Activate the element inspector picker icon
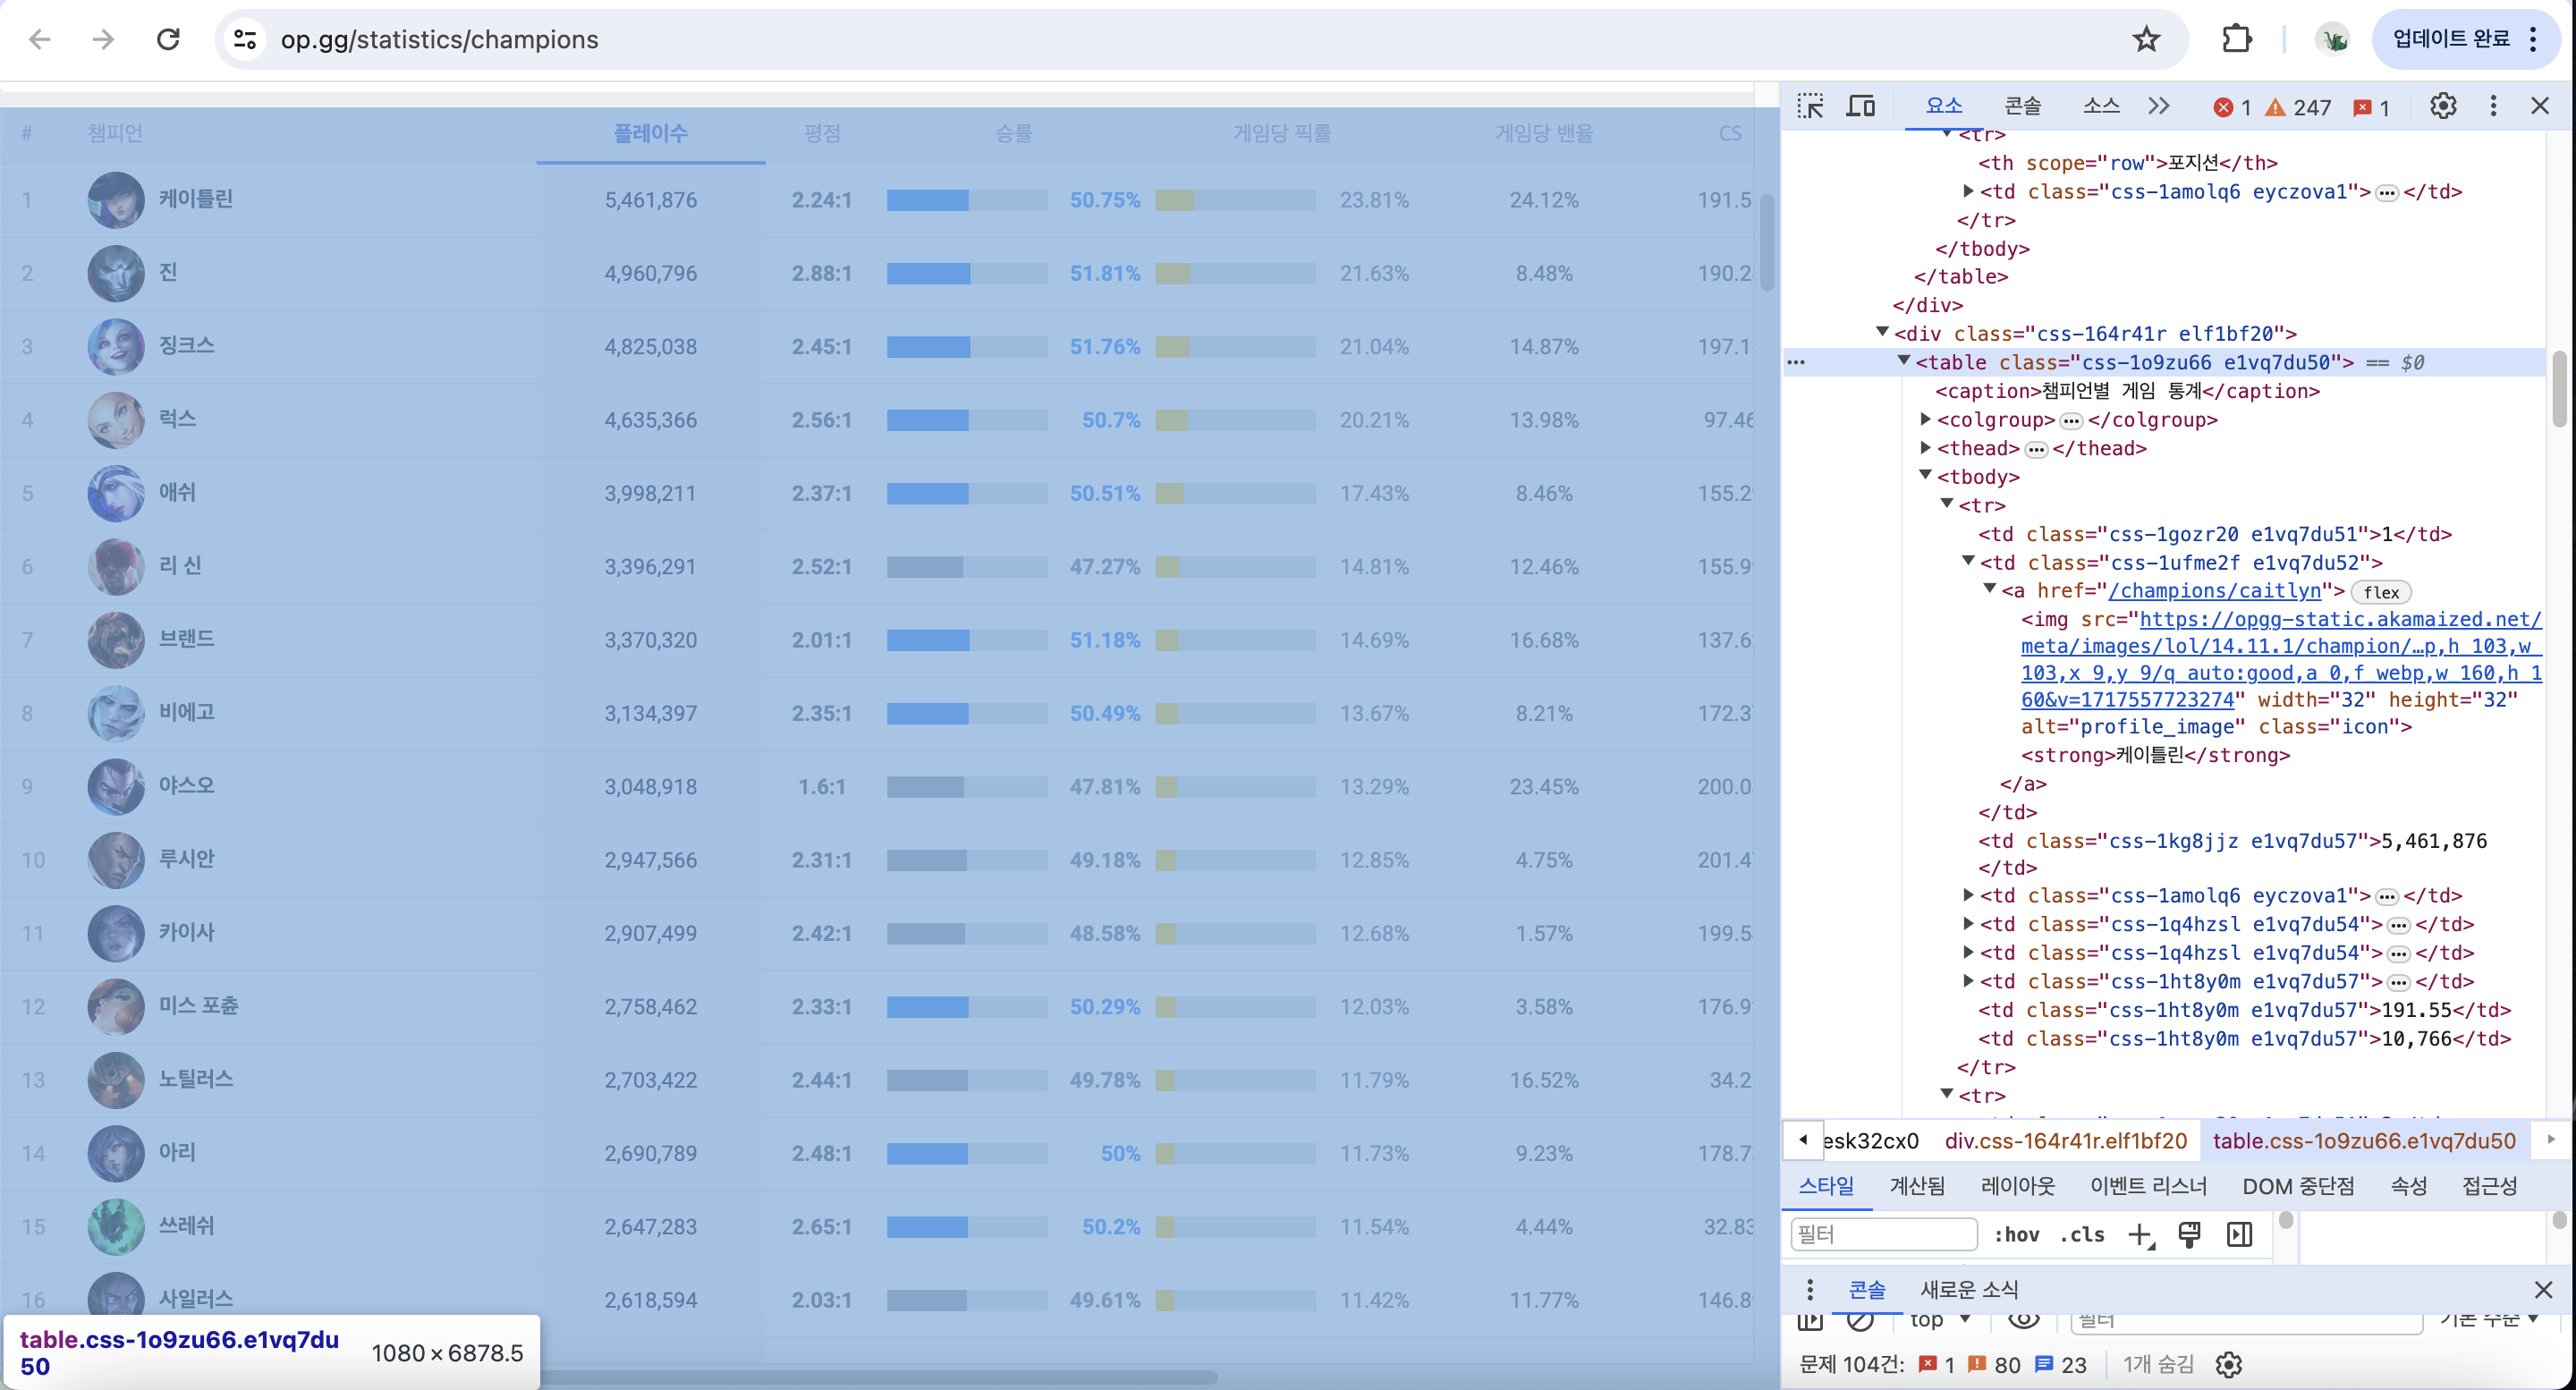Image resolution: width=2576 pixels, height=1390 pixels. pyautogui.click(x=1810, y=106)
